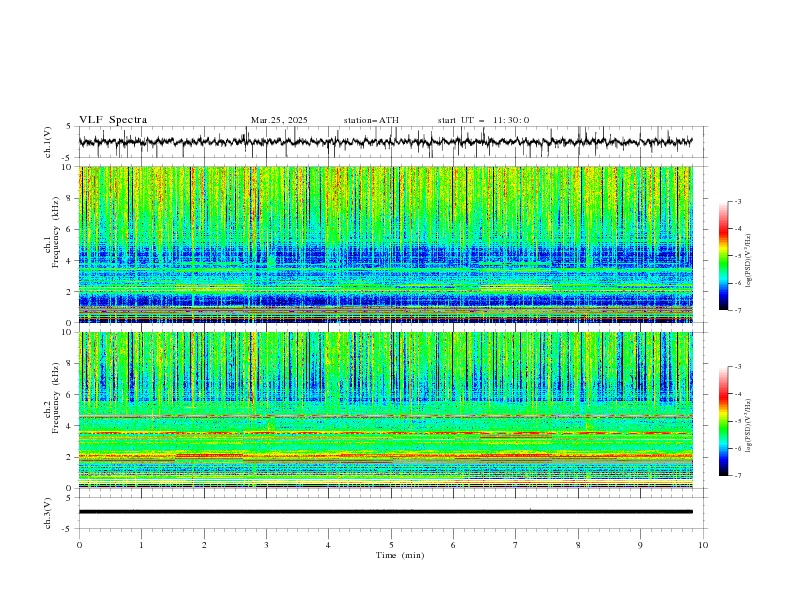Click time axis tick label '0'

[x=79, y=545]
